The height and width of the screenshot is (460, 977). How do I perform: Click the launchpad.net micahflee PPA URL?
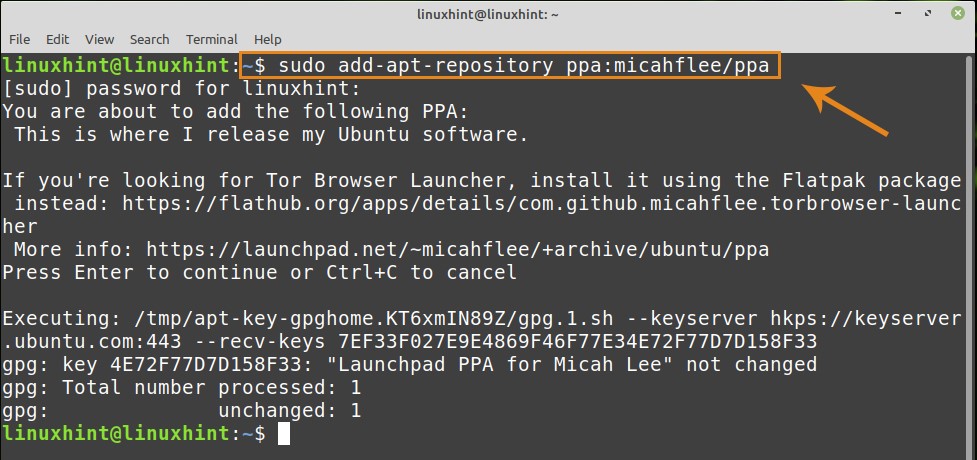click(460, 249)
